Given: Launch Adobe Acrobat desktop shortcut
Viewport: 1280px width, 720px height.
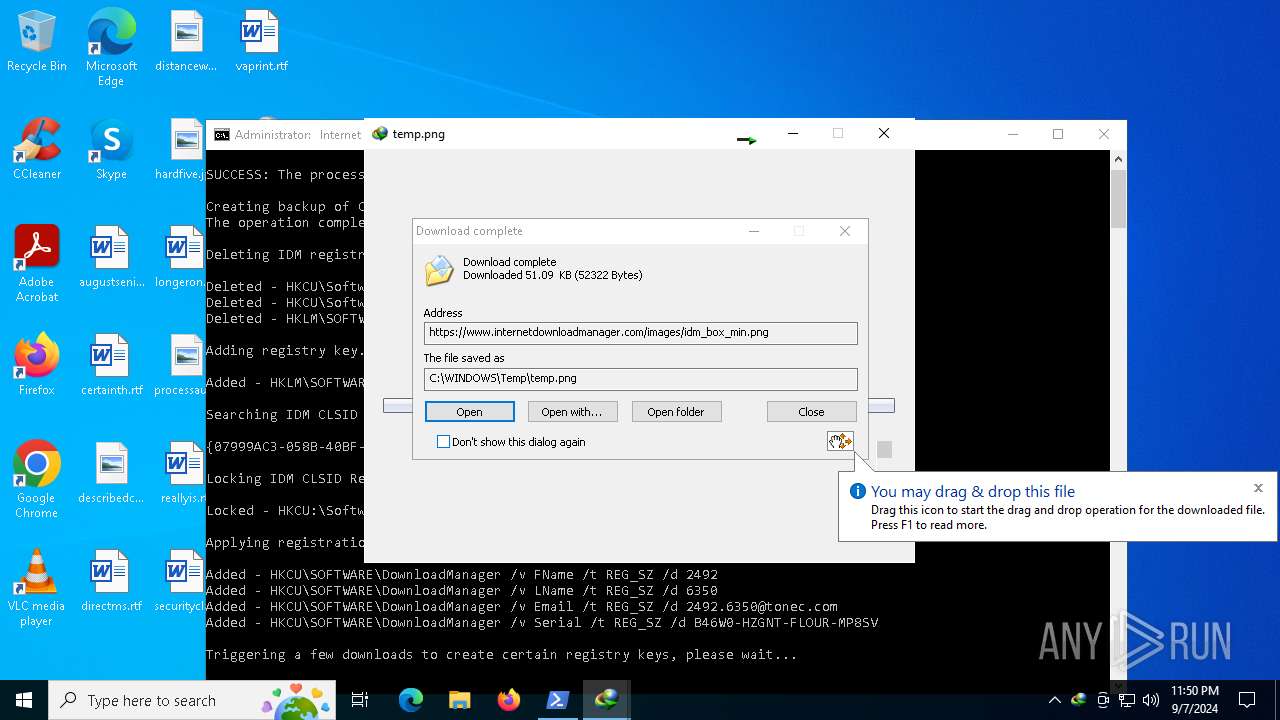Looking at the screenshot, I should coord(37,264).
